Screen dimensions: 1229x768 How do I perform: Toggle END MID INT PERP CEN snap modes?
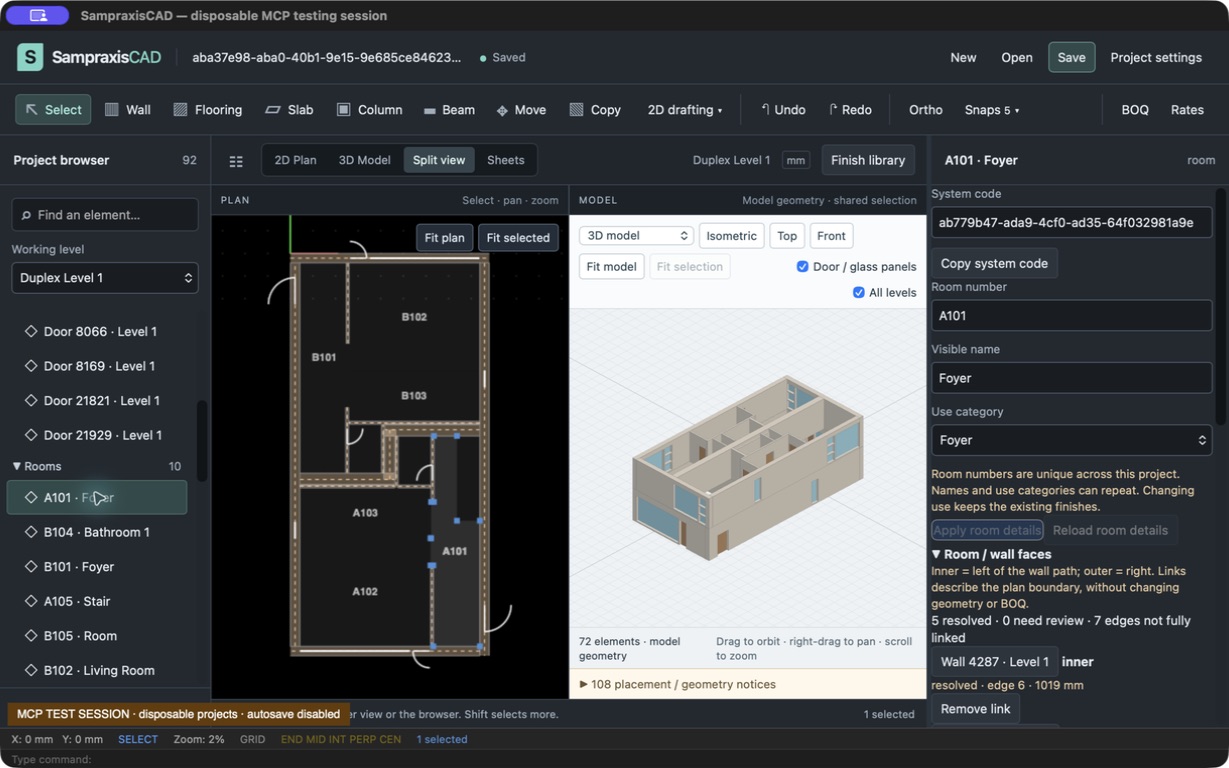(341, 739)
